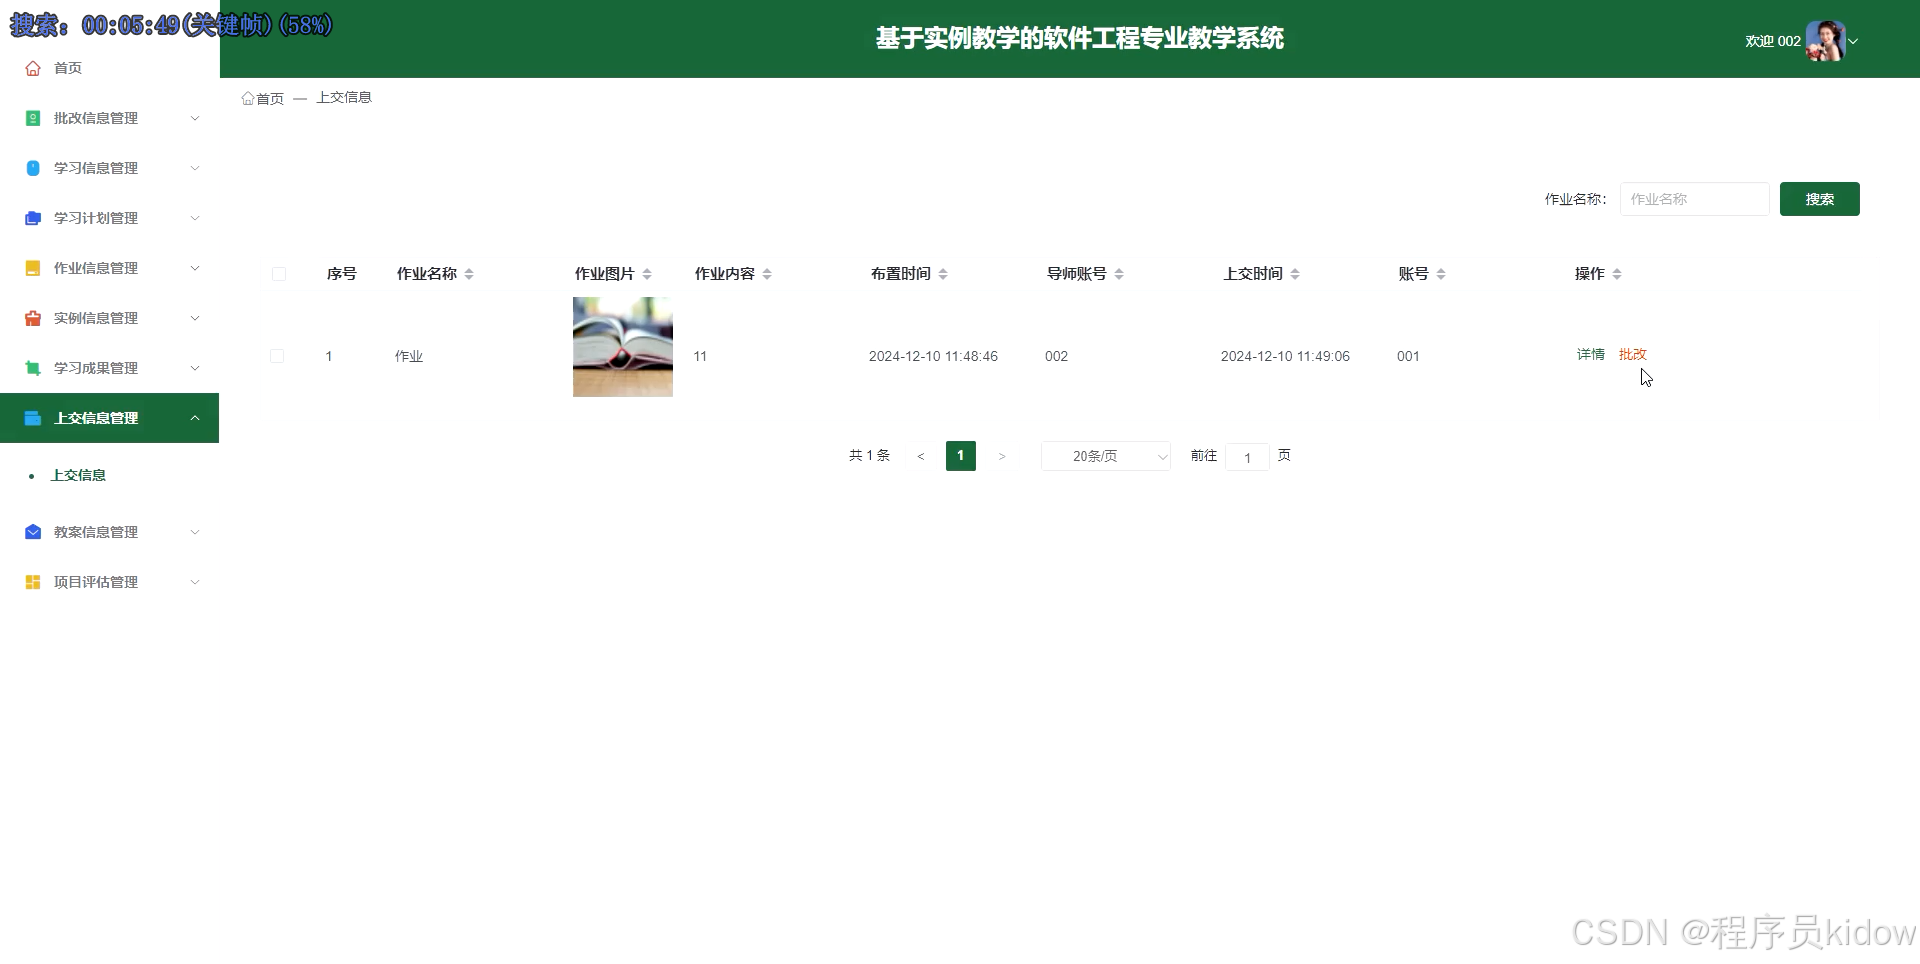Sort by 账号 column arrows
The image size is (1920, 964).
coord(1441,274)
